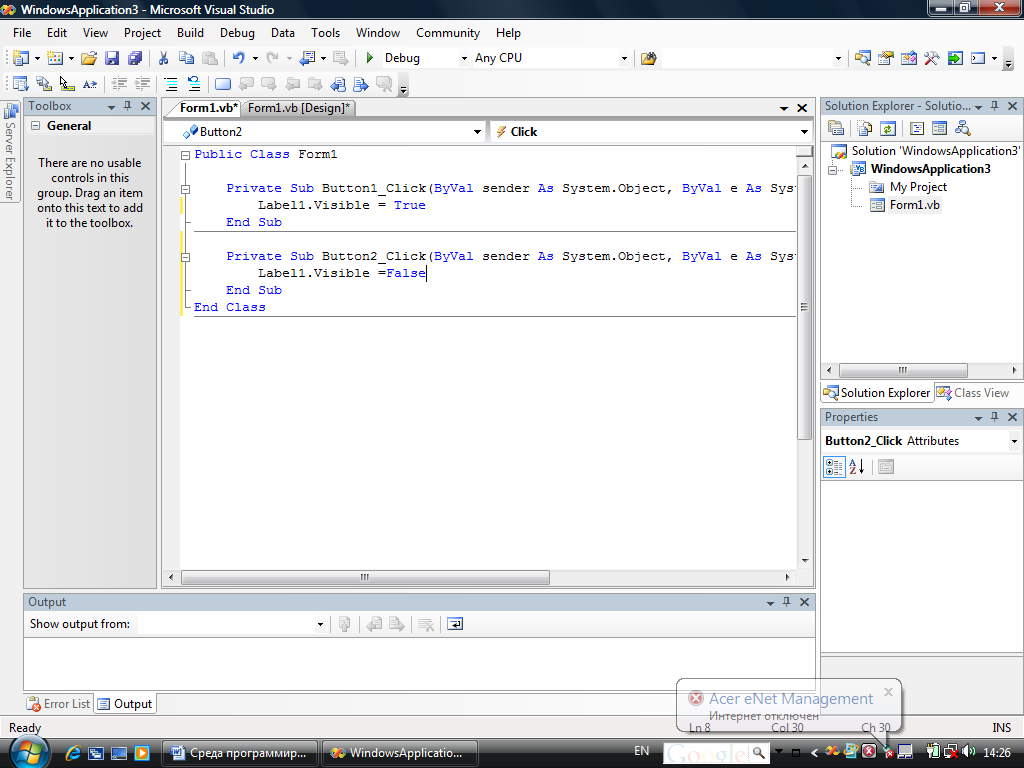Switch to the Error List tab
The width and height of the screenshot is (1024, 768).
pos(59,704)
